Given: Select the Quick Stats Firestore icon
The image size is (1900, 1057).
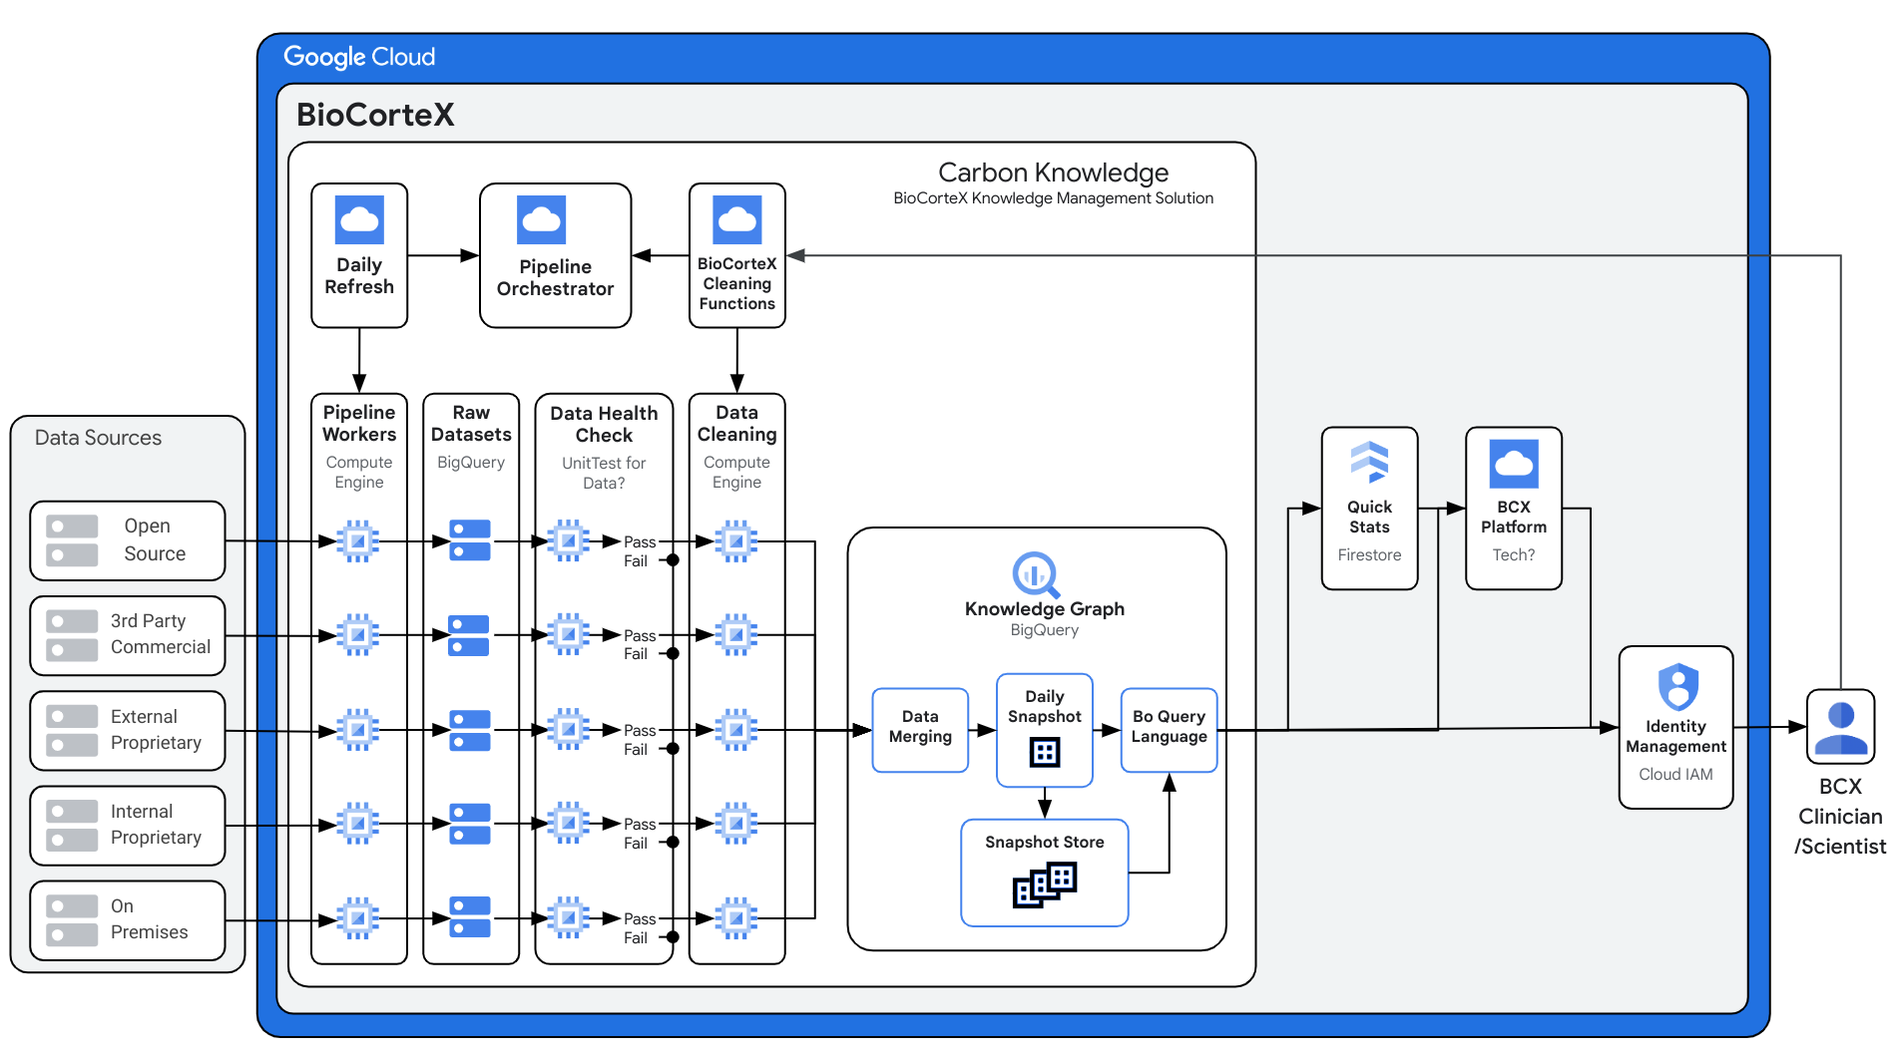Looking at the screenshot, I should 1369,462.
